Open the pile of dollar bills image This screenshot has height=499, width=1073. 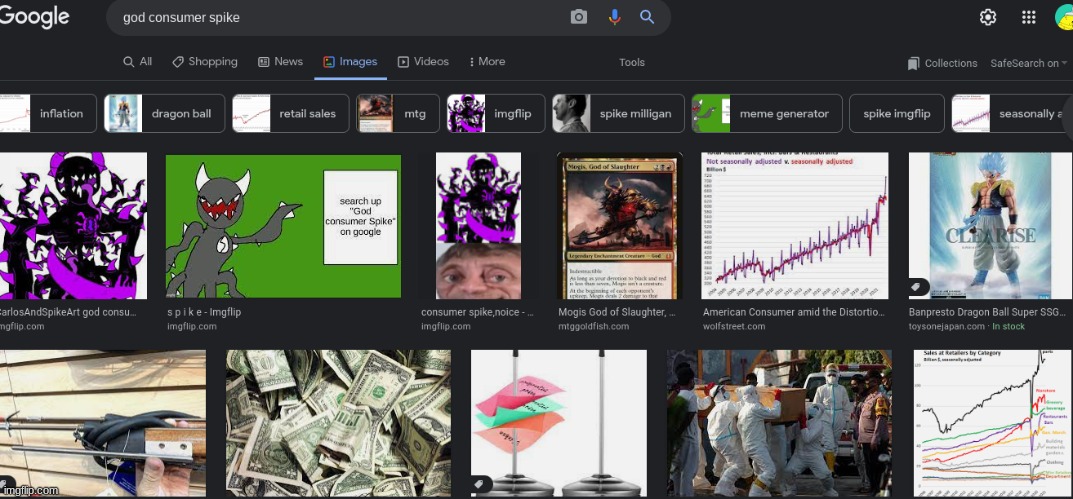tap(325, 422)
